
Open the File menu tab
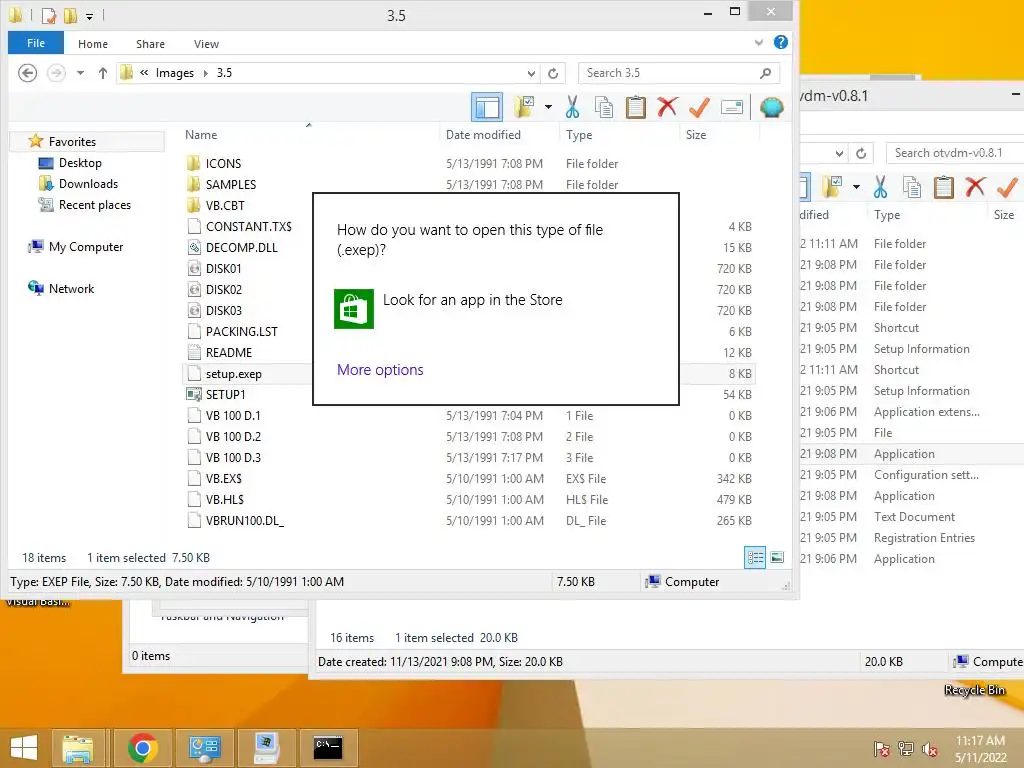[36, 43]
